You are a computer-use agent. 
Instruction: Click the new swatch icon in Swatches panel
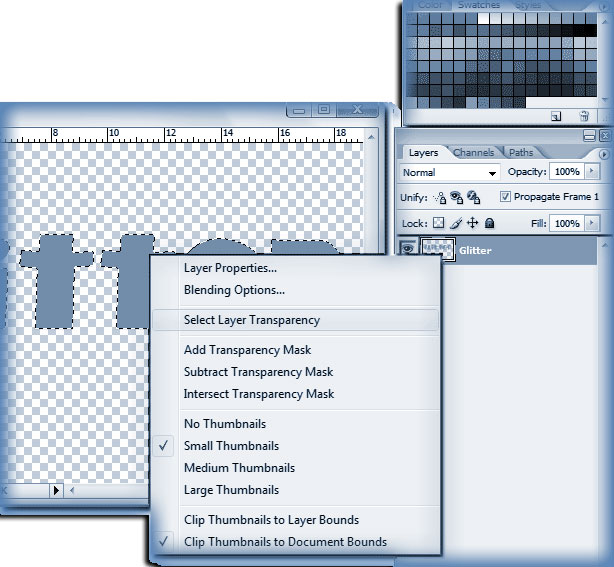(x=556, y=117)
